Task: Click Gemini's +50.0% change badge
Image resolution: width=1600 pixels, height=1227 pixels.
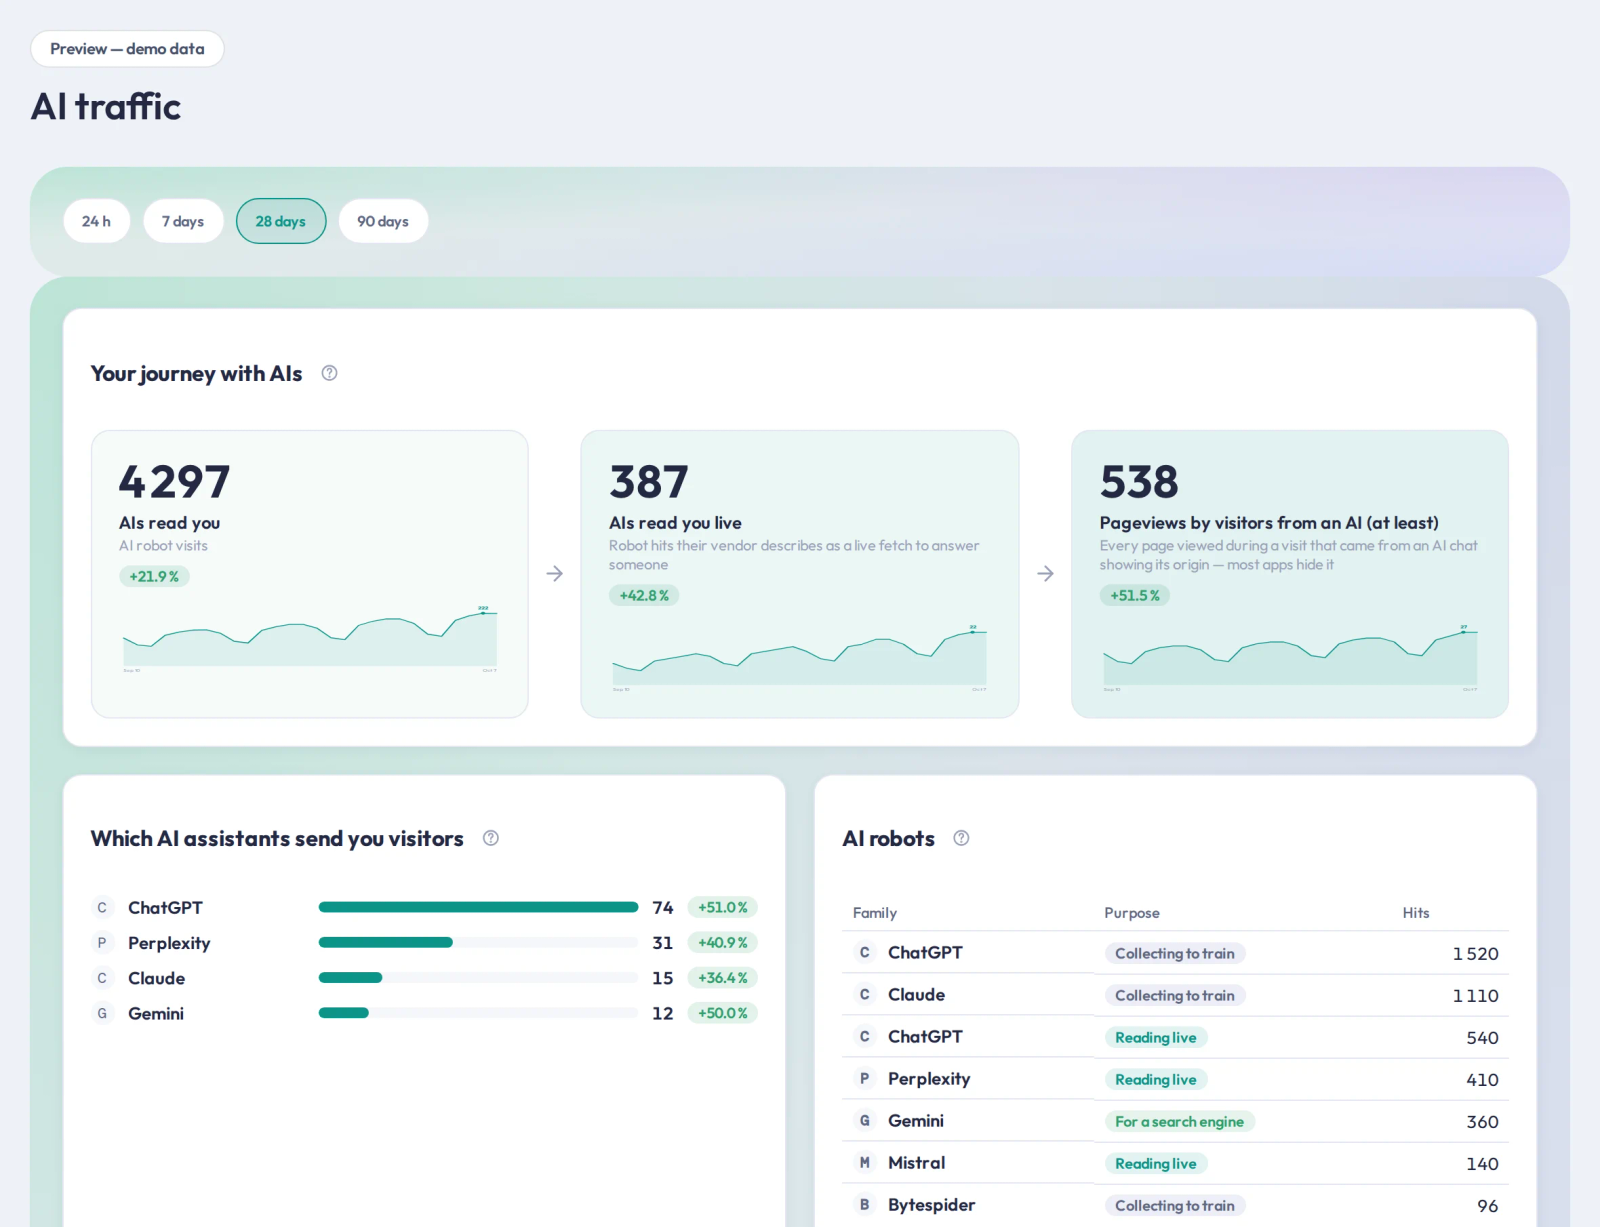Action: pos(723,1013)
